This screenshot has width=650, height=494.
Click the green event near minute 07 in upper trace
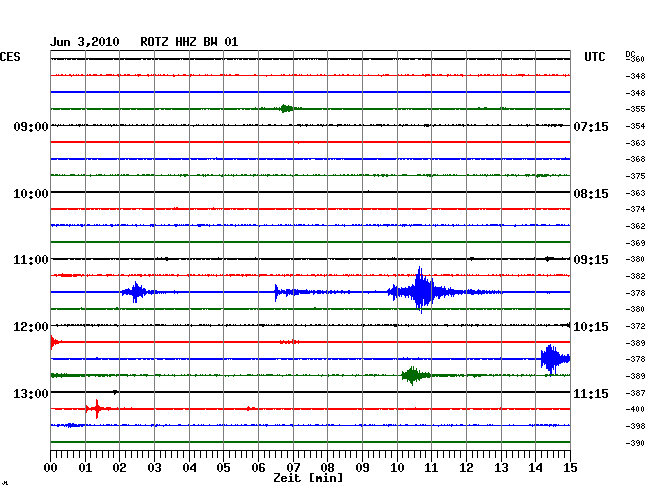285,109
